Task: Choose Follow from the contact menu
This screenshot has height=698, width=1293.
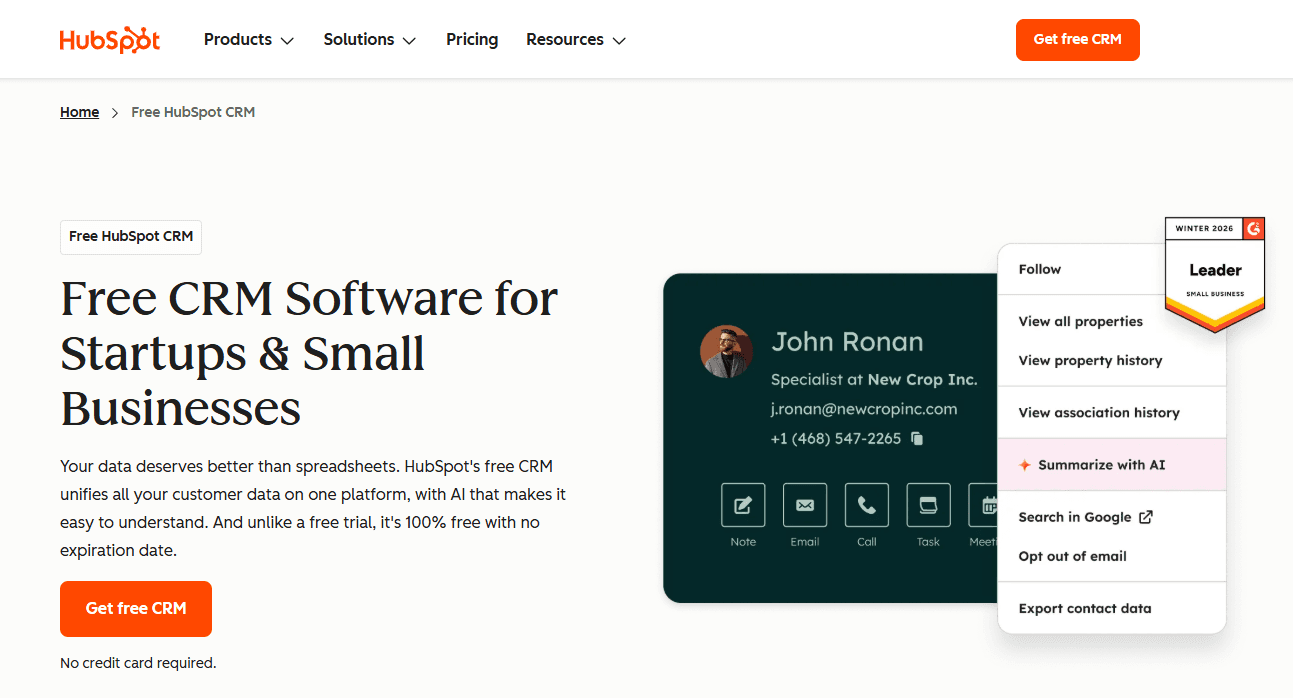Action: (x=1040, y=269)
